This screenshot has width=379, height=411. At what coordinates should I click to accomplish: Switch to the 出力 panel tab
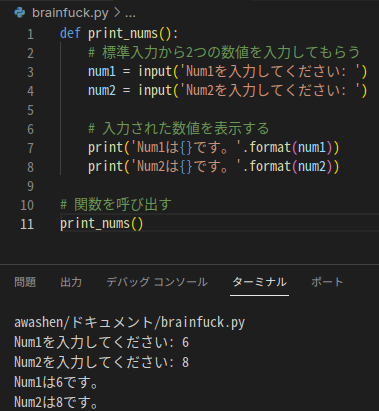(x=71, y=282)
